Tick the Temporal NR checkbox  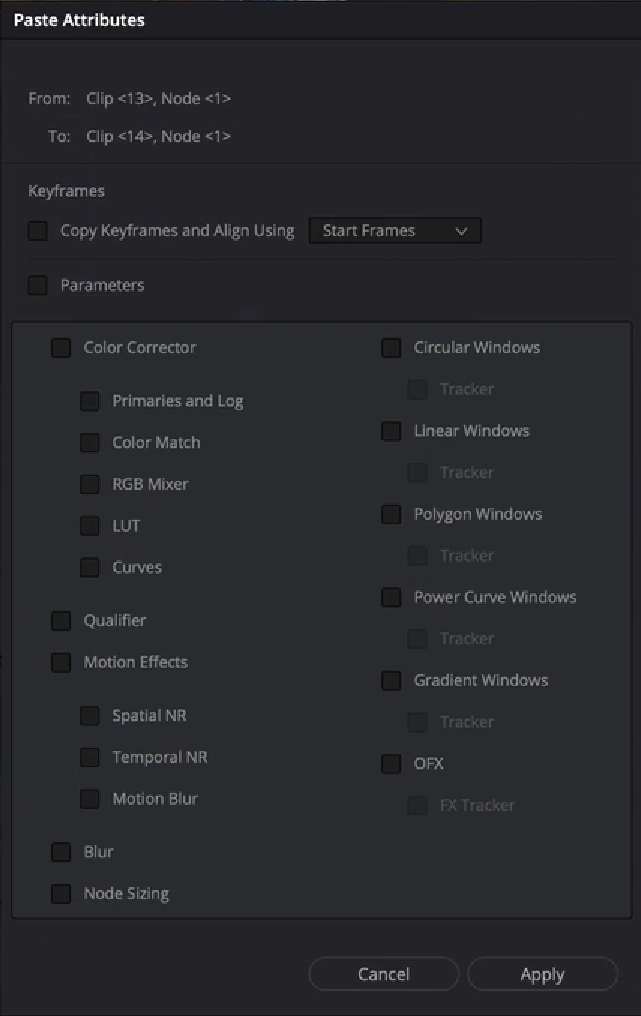coord(90,758)
